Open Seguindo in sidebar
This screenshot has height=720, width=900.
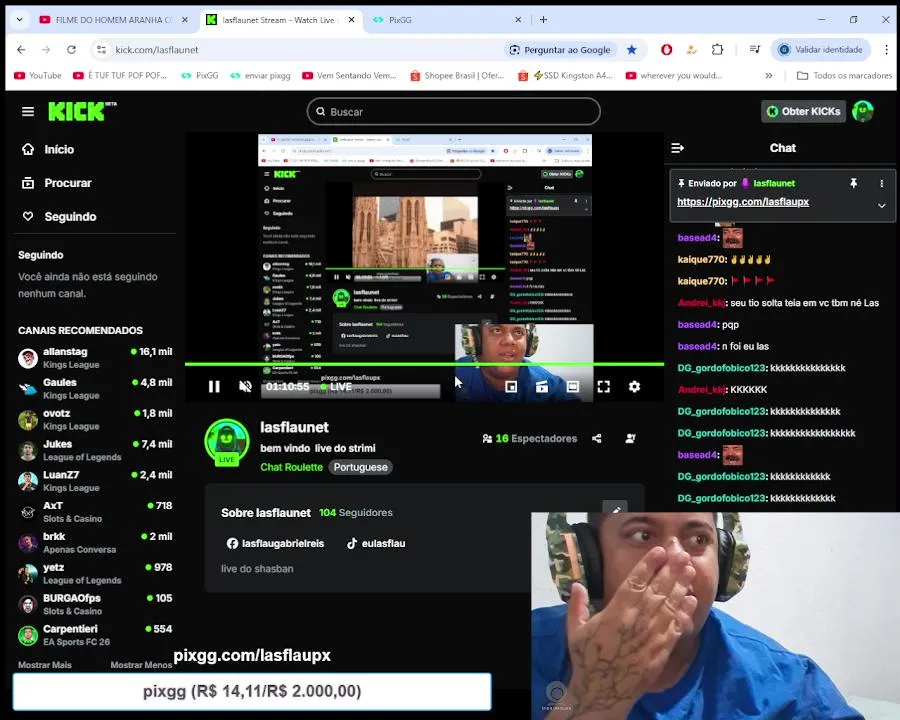click(x=59, y=216)
